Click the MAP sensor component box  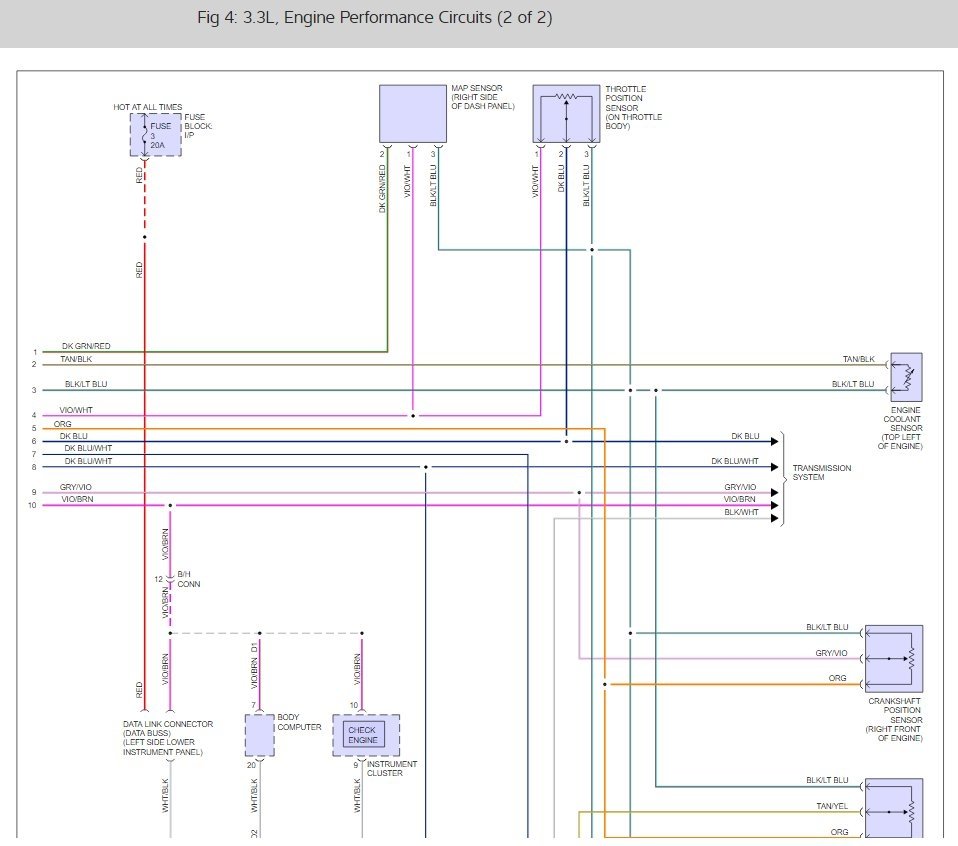coord(412,114)
